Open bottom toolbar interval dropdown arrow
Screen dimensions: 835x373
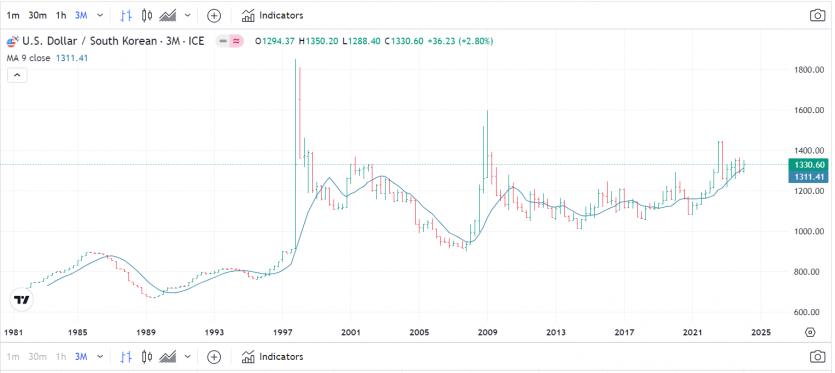(x=100, y=356)
